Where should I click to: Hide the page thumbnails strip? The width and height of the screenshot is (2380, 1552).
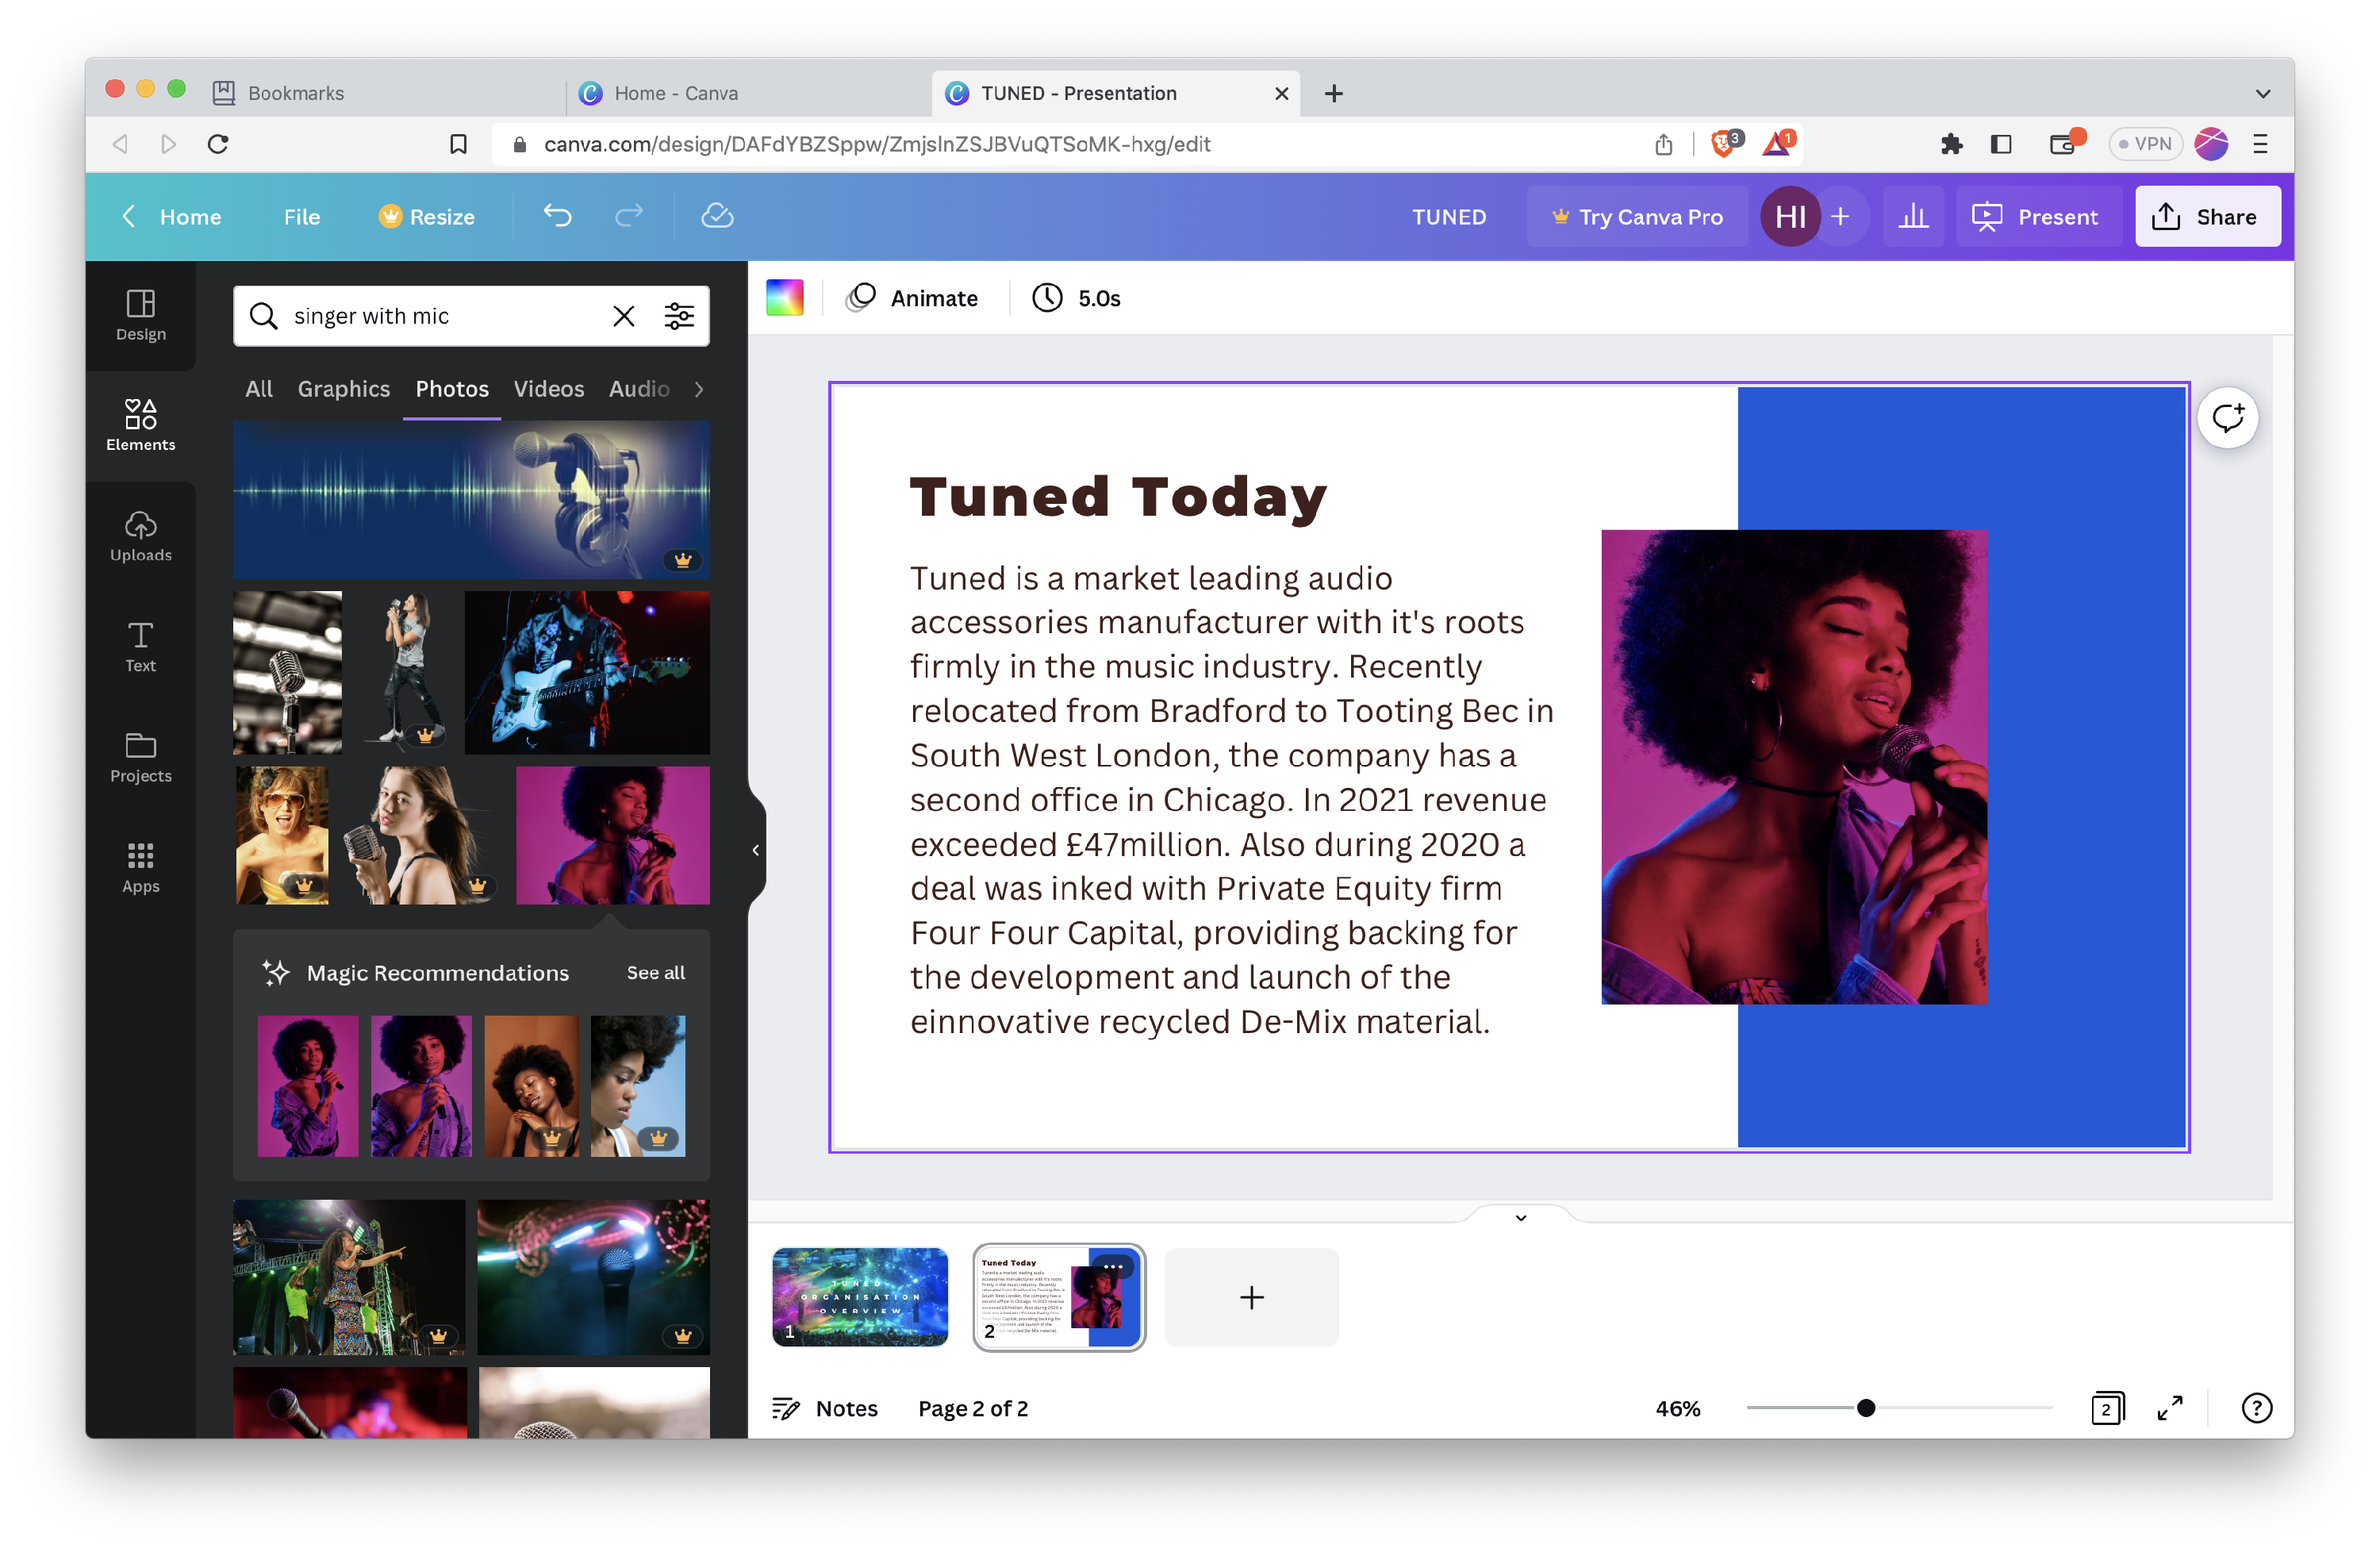point(1520,1217)
